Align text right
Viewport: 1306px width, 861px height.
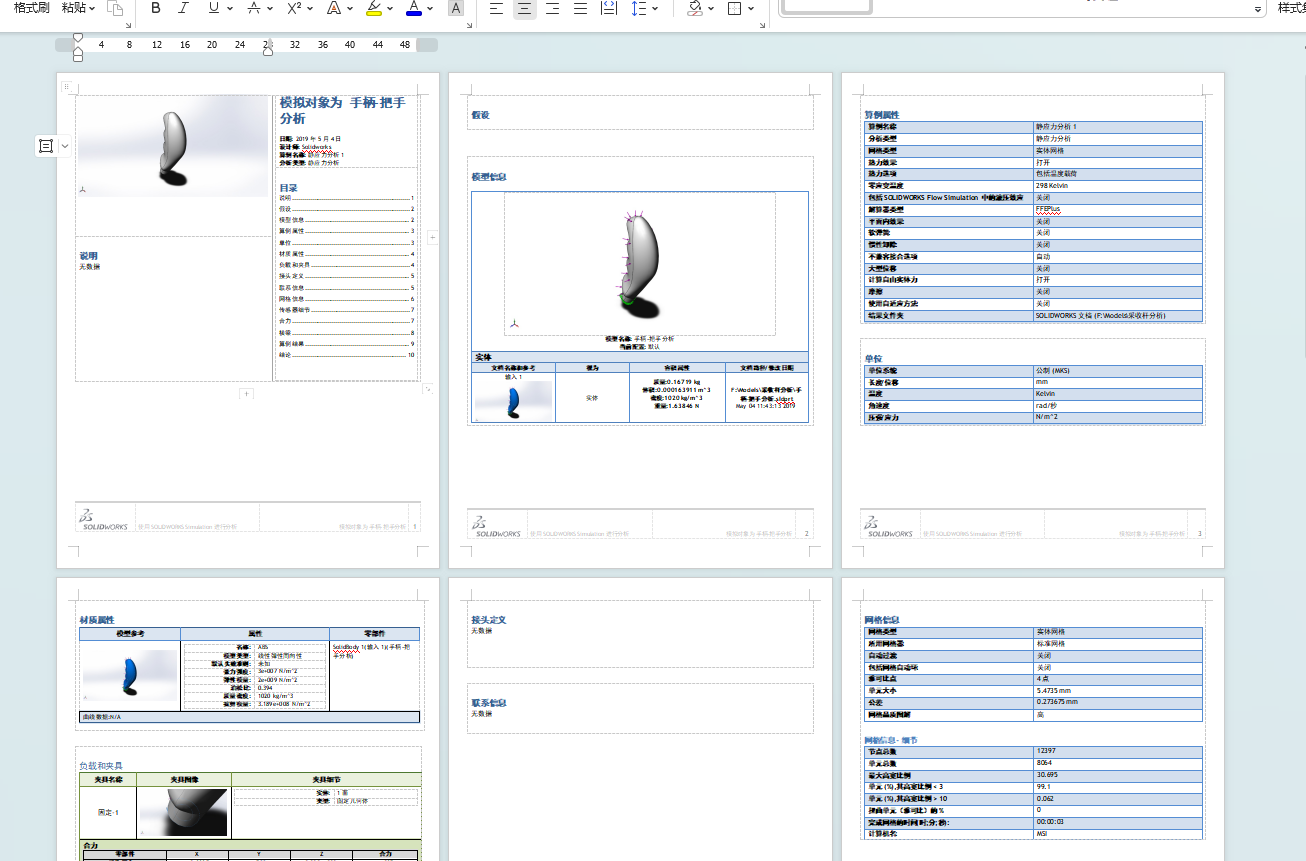(x=552, y=8)
